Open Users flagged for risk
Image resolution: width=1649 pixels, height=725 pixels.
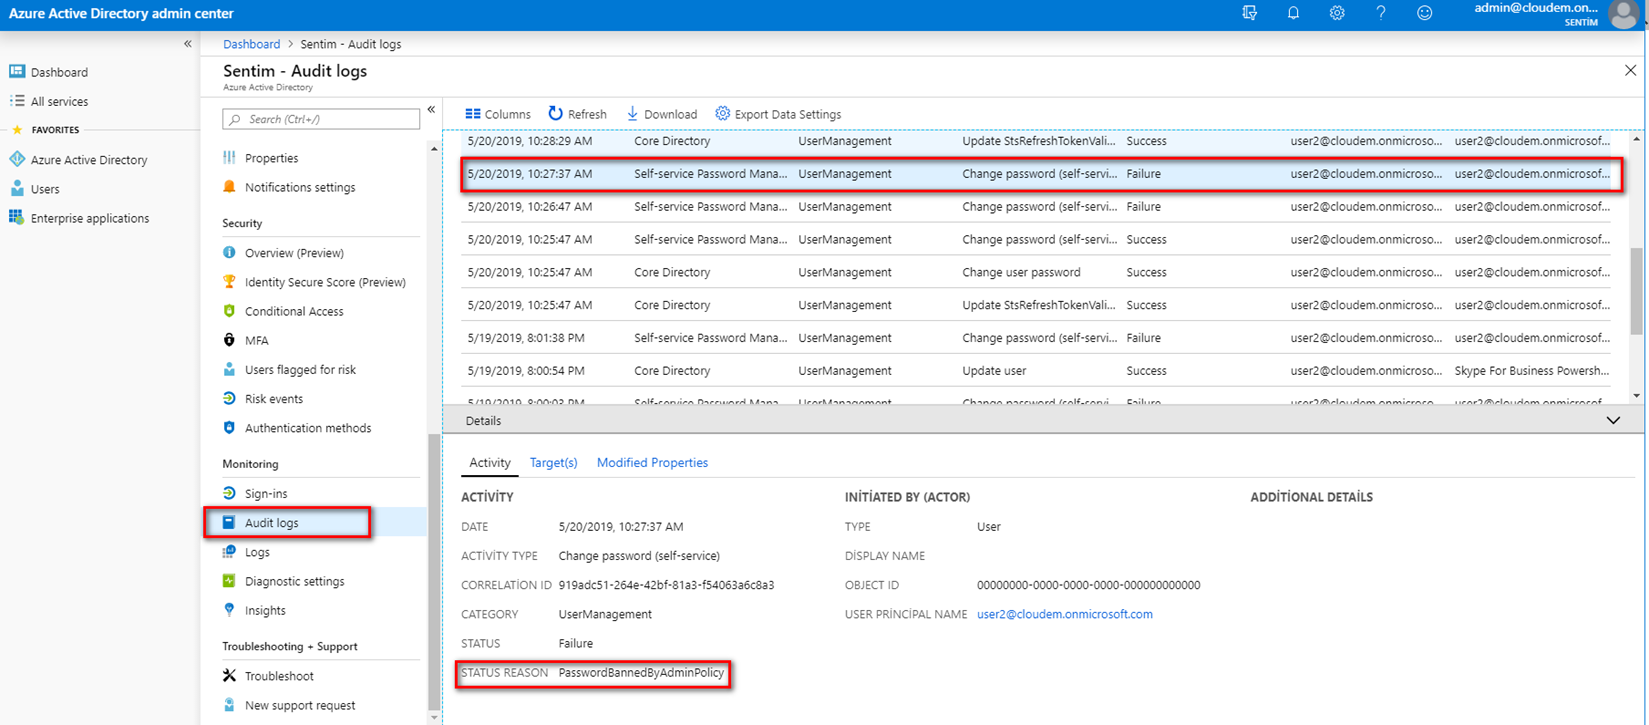click(300, 370)
